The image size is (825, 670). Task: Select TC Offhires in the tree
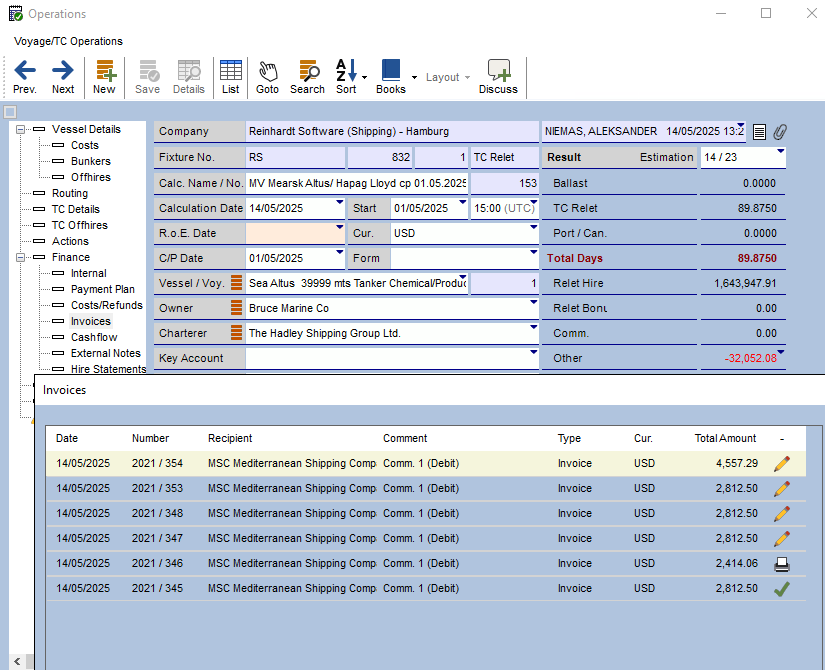pyautogui.click(x=79, y=225)
